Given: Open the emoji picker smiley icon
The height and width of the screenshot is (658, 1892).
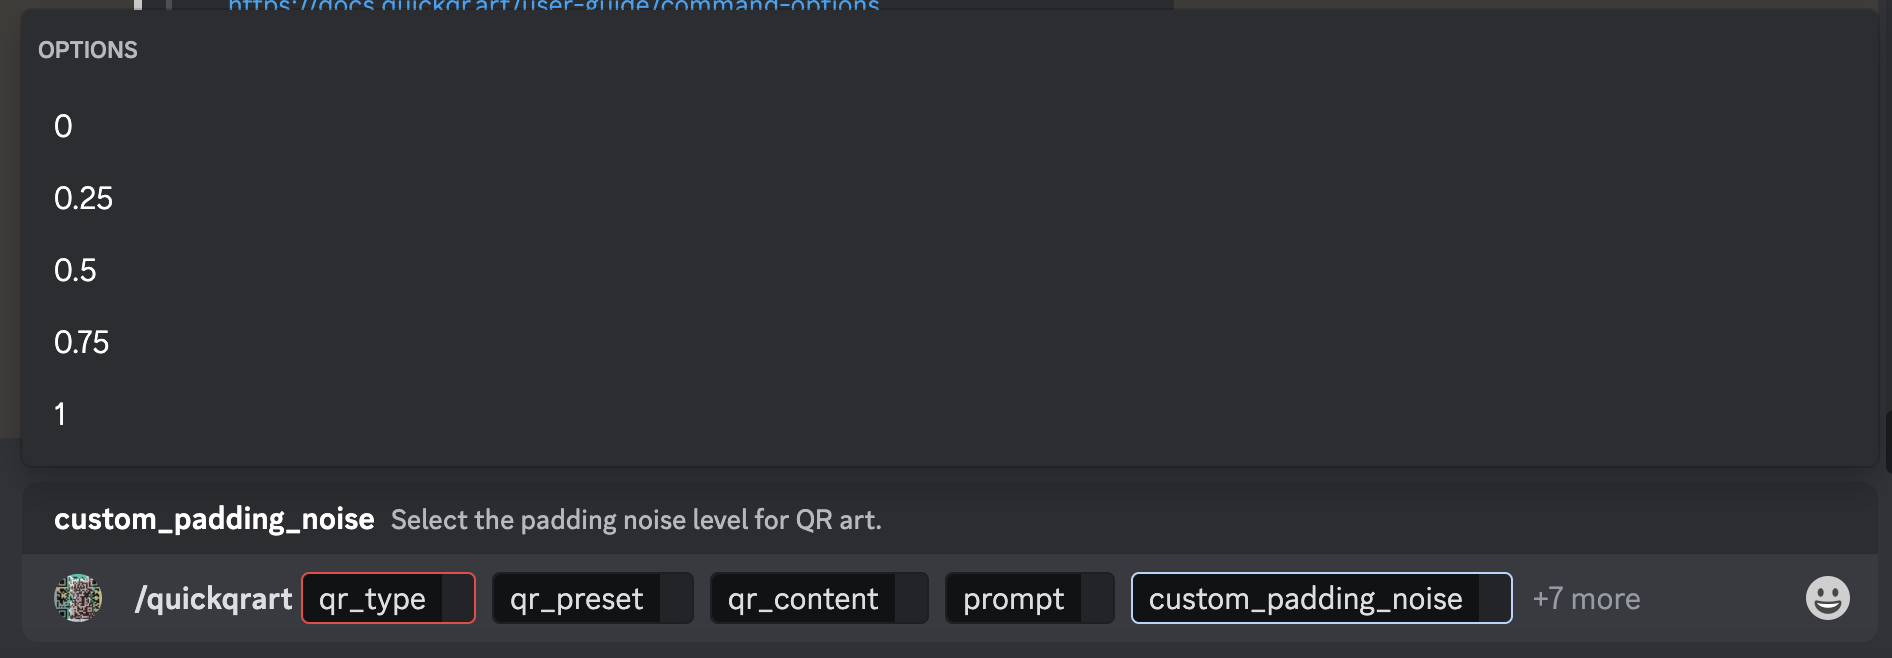Looking at the screenshot, I should [x=1827, y=598].
